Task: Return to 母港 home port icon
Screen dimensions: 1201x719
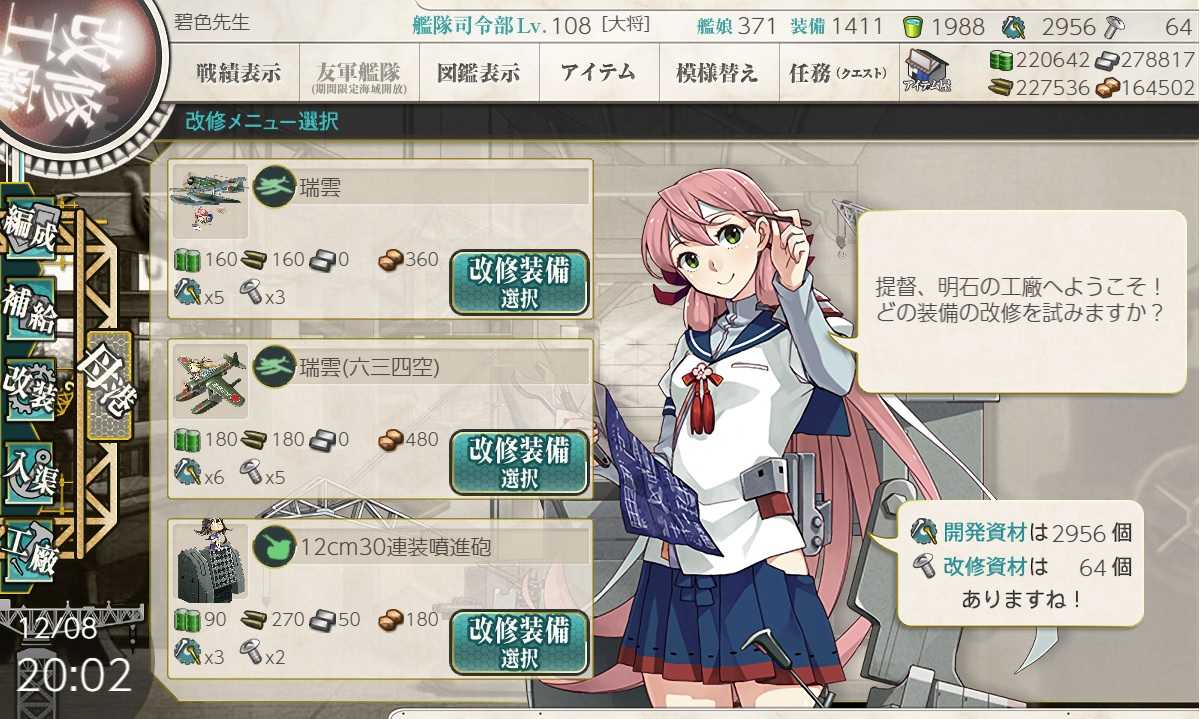Action: (x=108, y=385)
